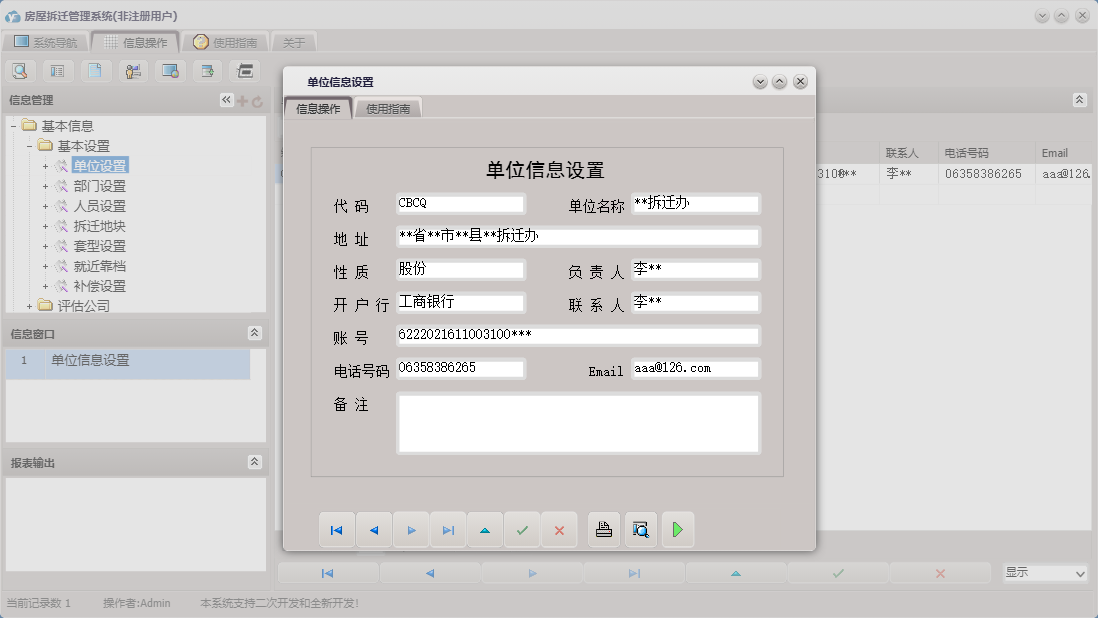This screenshot has width=1098, height=618.
Task: Click the green checkmark in dialog toolbar
Action: 522,530
